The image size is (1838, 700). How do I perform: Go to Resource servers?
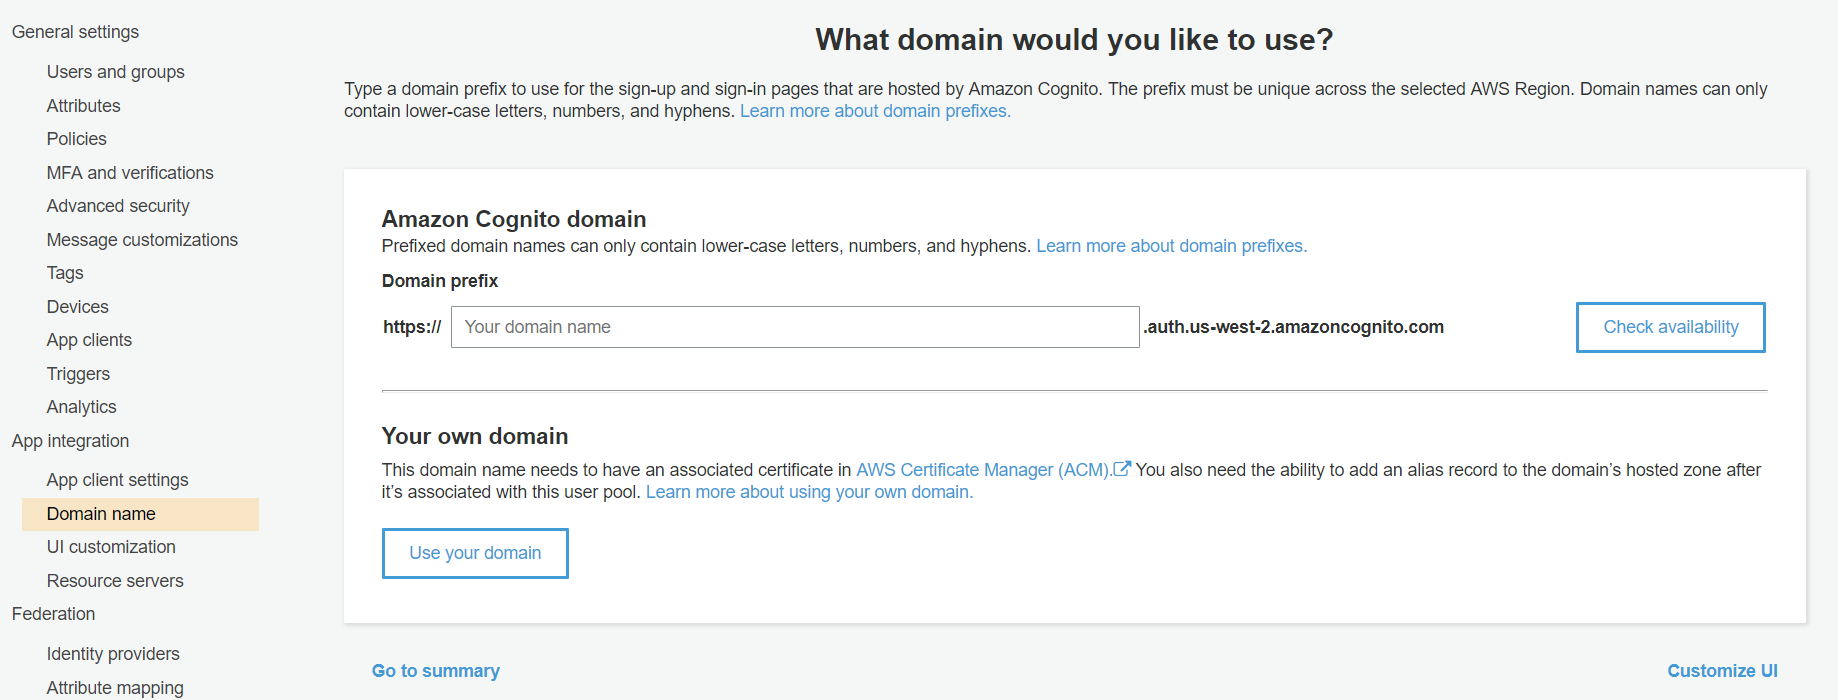click(x=115, y=581)
